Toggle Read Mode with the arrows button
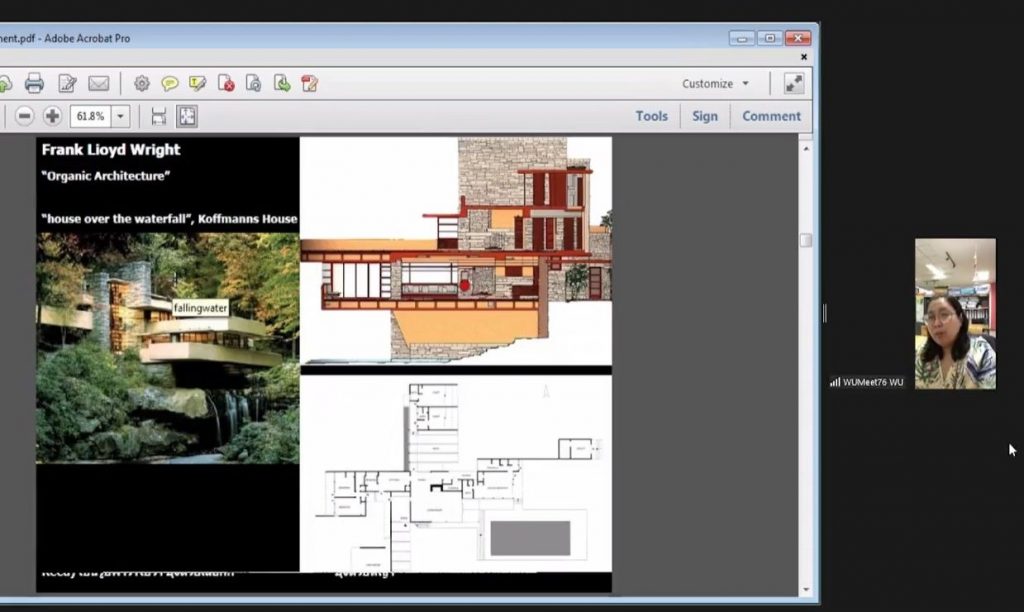 (794, 83)
